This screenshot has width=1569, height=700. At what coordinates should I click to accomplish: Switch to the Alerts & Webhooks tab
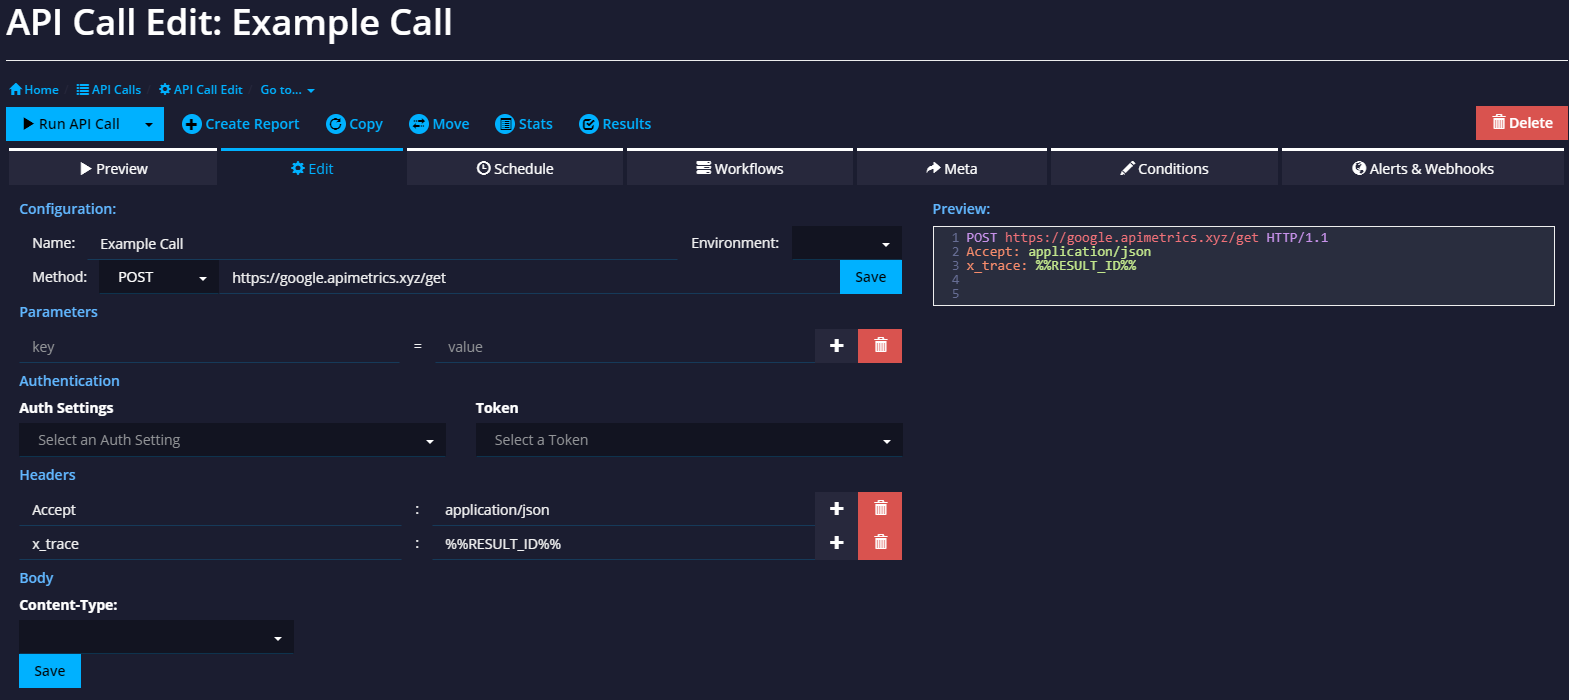coord(1423,168)
